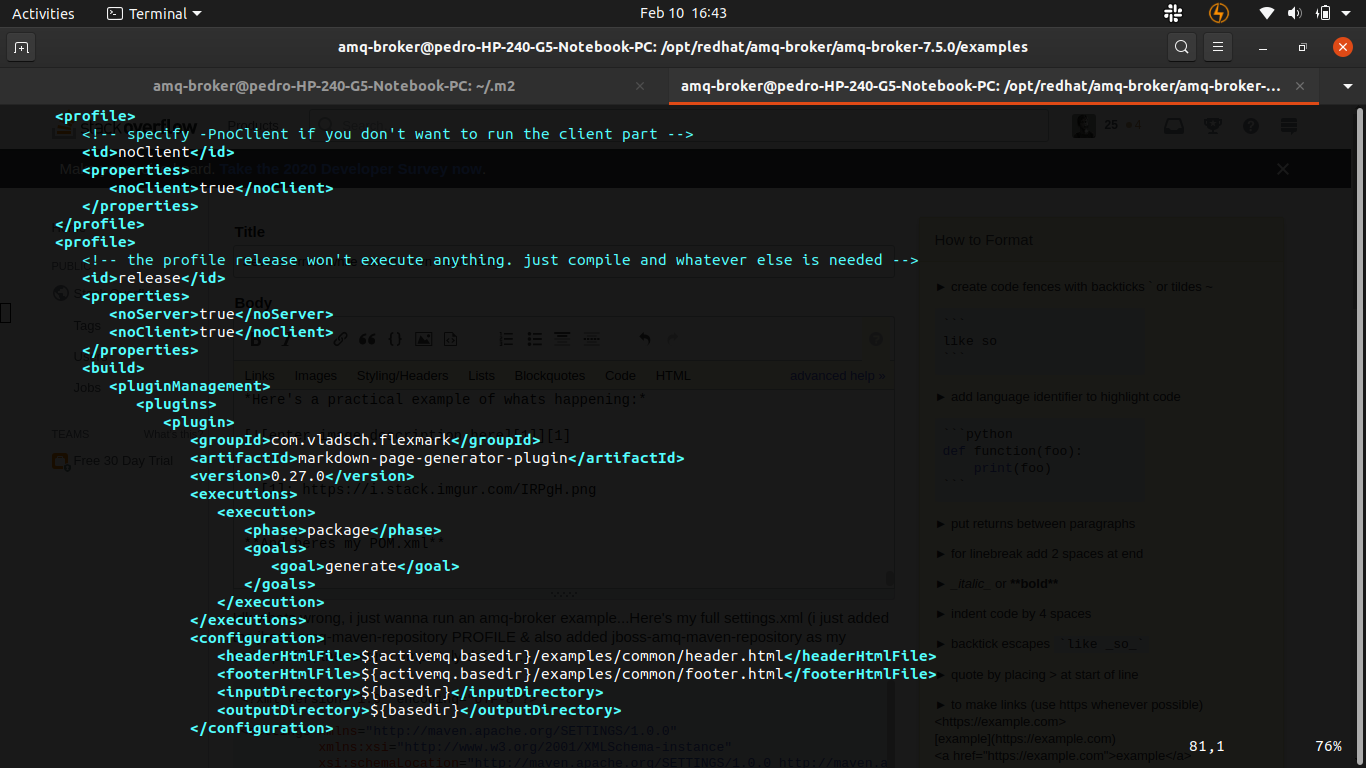
Task: Switch to the ~/.m2 terminal tab
Action: point(334,86)
